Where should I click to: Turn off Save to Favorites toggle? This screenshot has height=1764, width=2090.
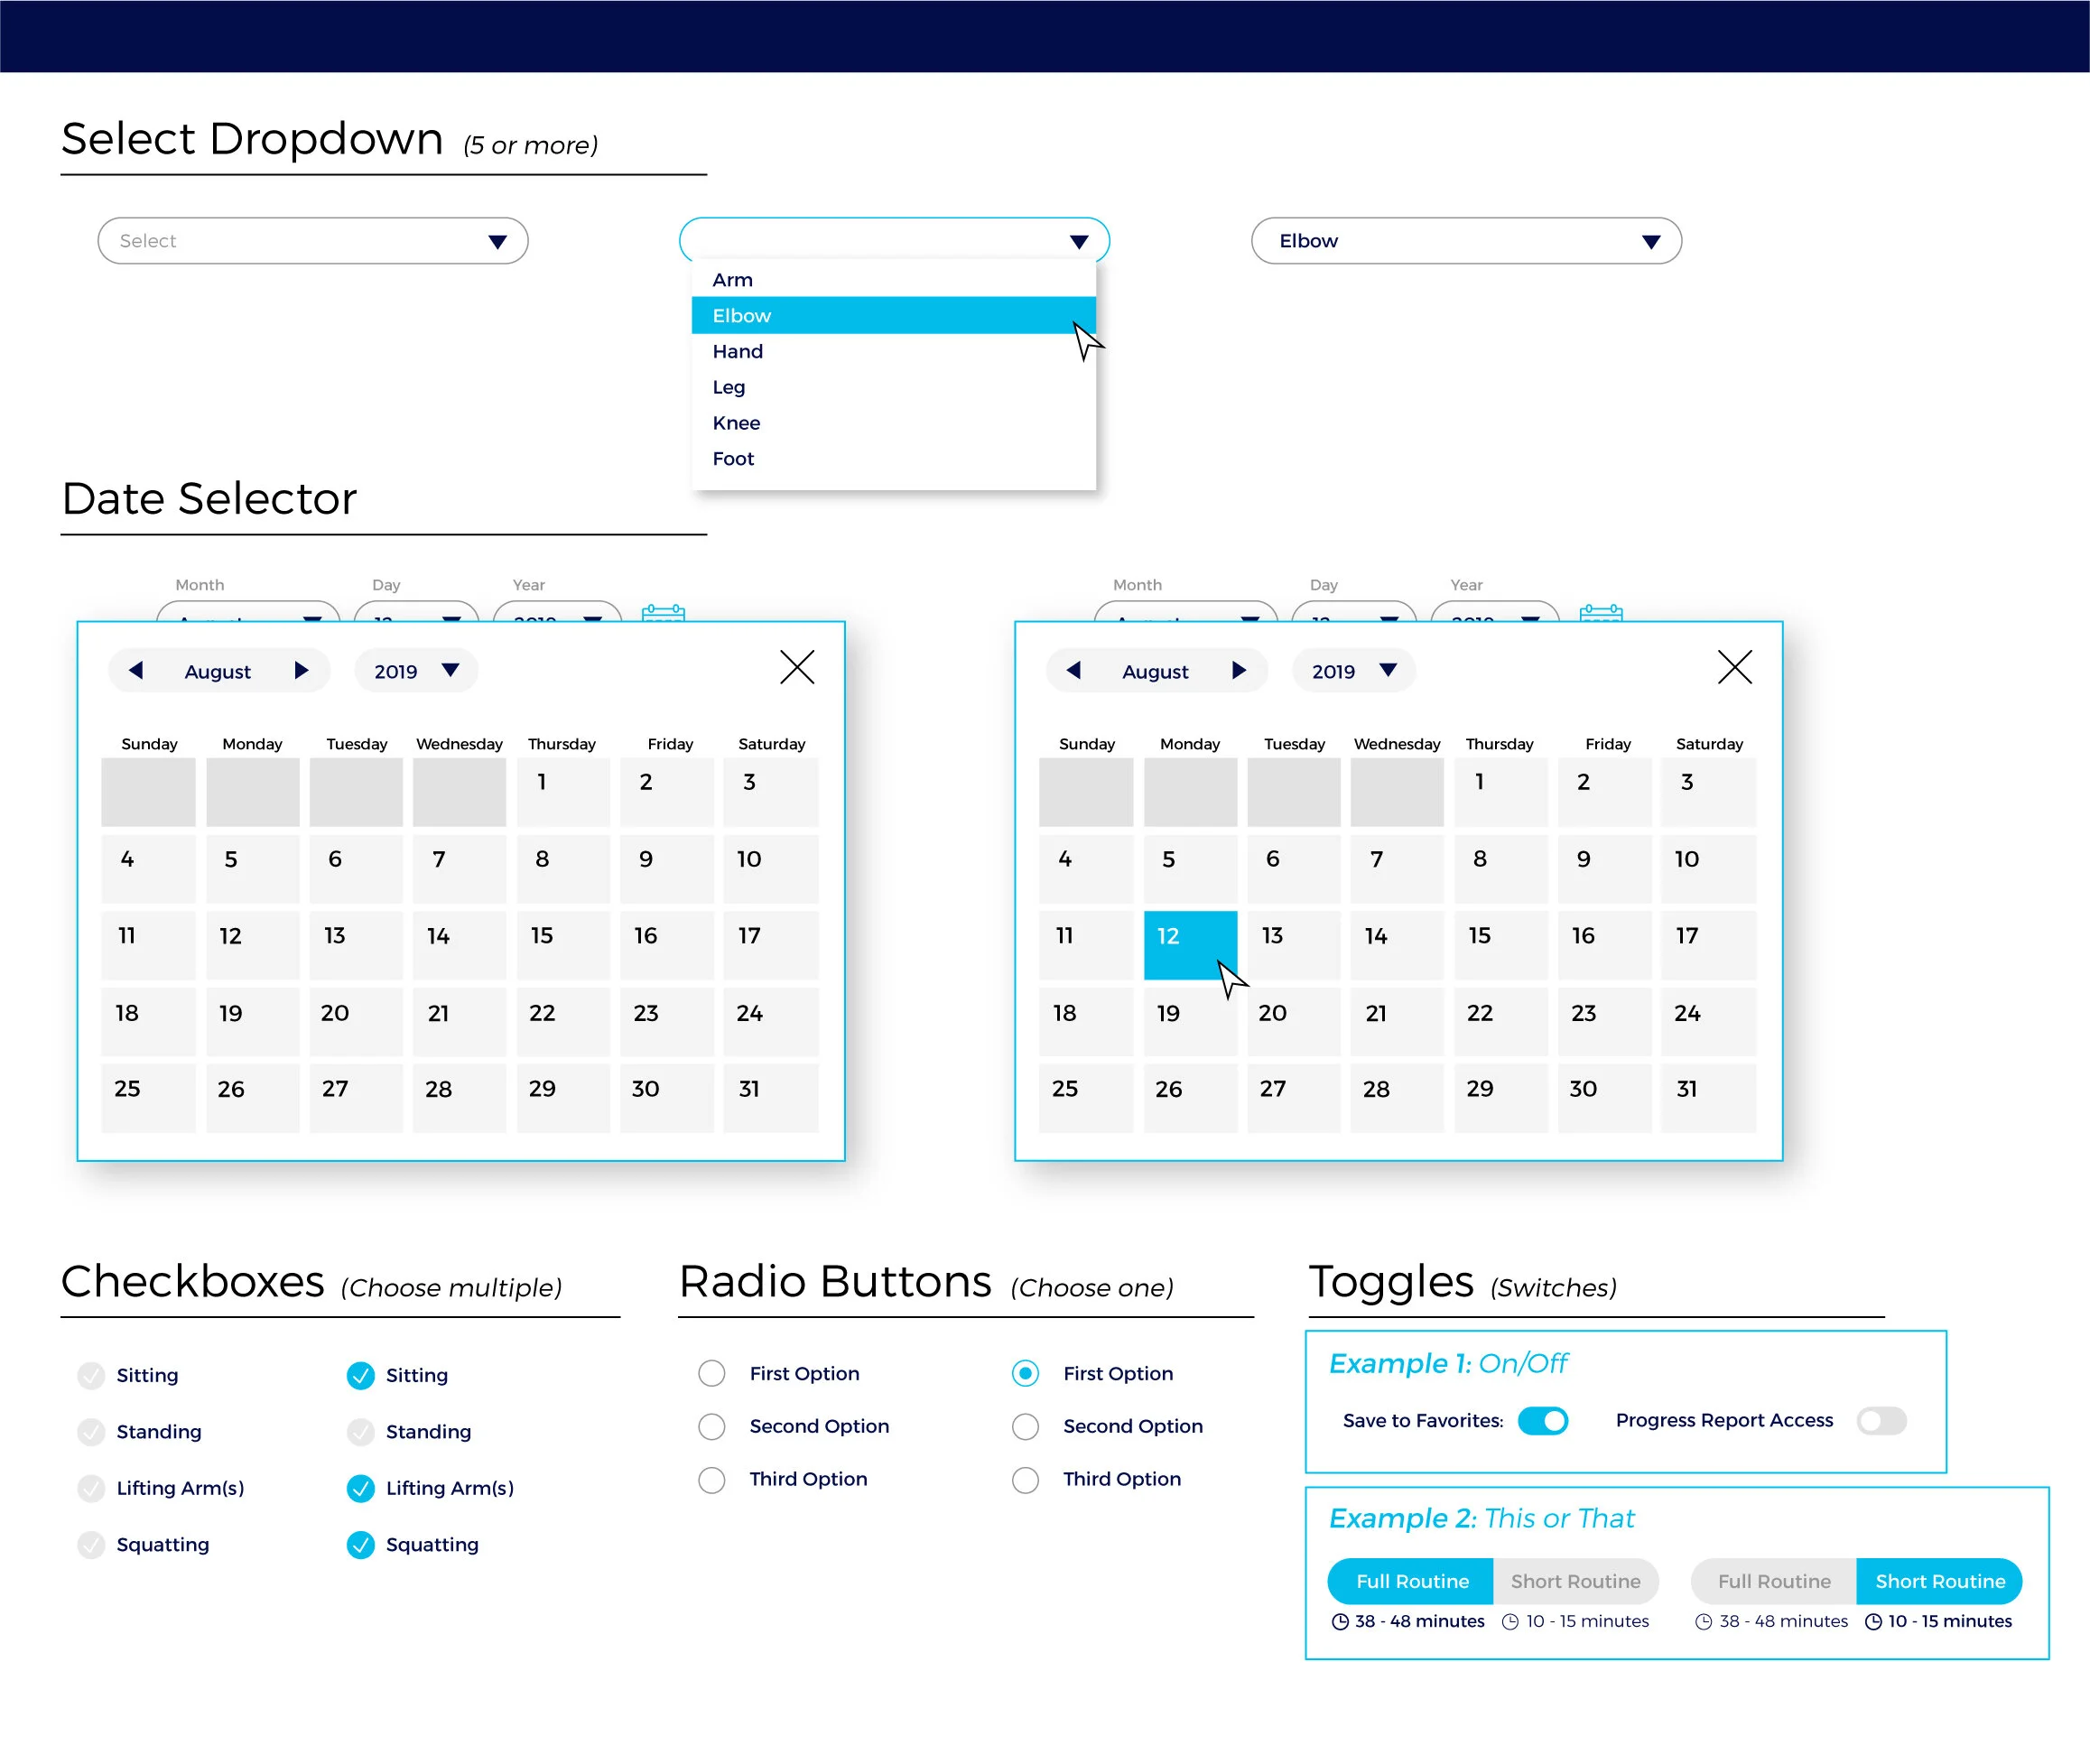(x=1542, y=1421)
